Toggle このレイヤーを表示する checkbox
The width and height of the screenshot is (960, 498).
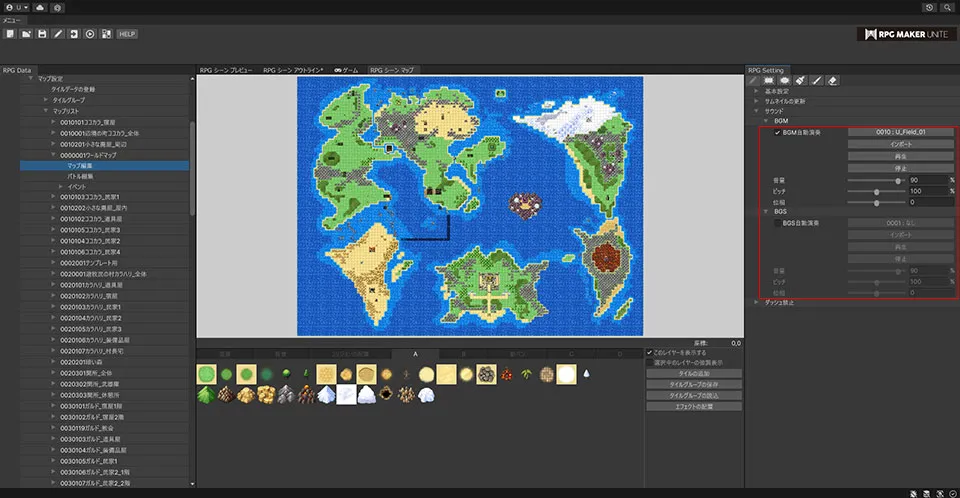(x=650, y=352)
